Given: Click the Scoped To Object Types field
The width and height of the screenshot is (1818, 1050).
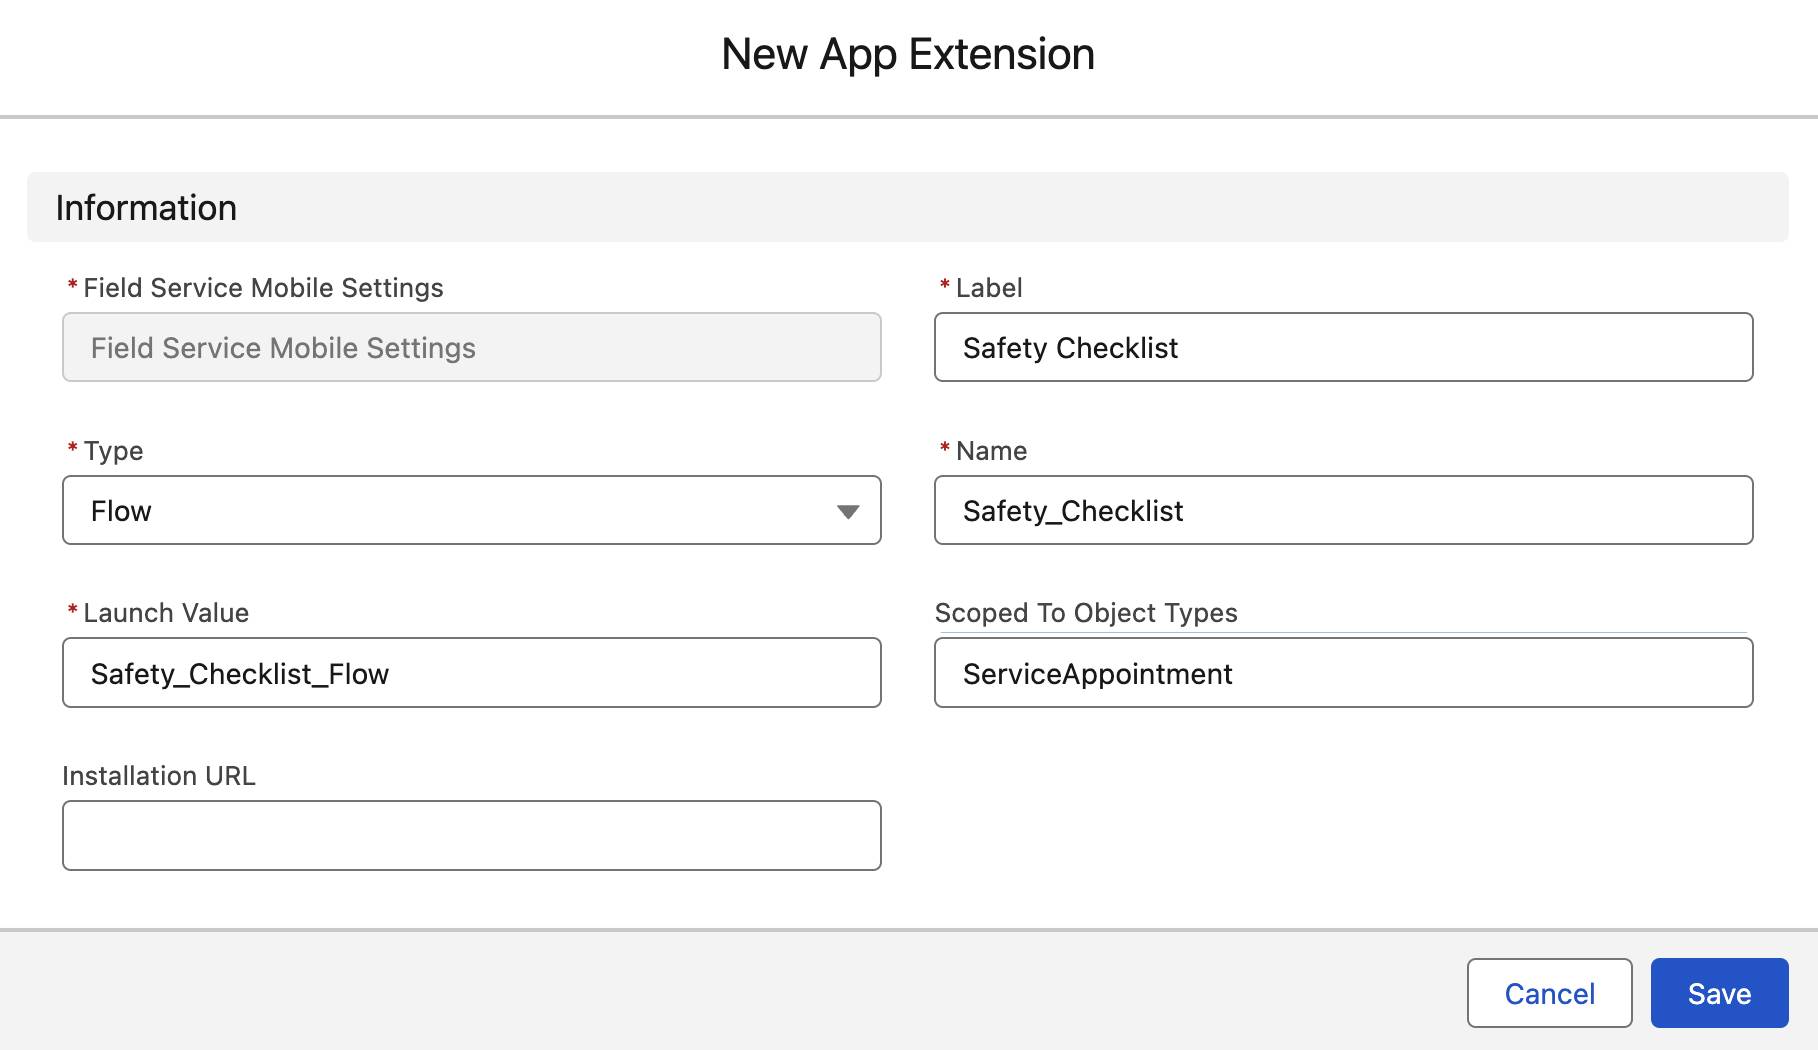Looking at the screenshot, I should (1343, 673).
